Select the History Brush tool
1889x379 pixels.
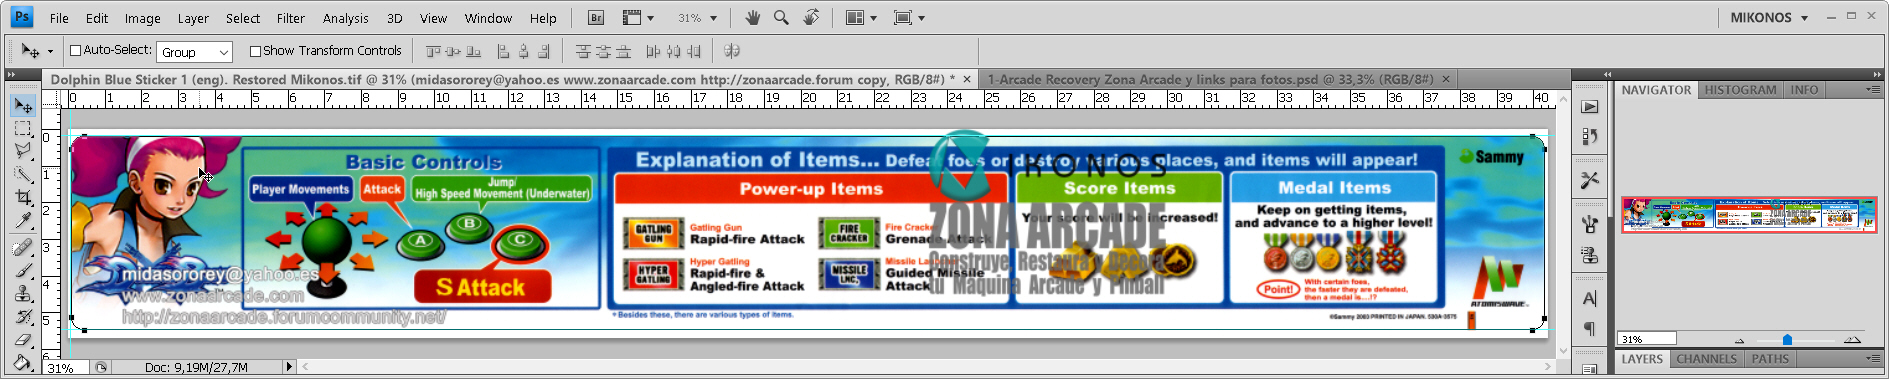pos(23,316)
